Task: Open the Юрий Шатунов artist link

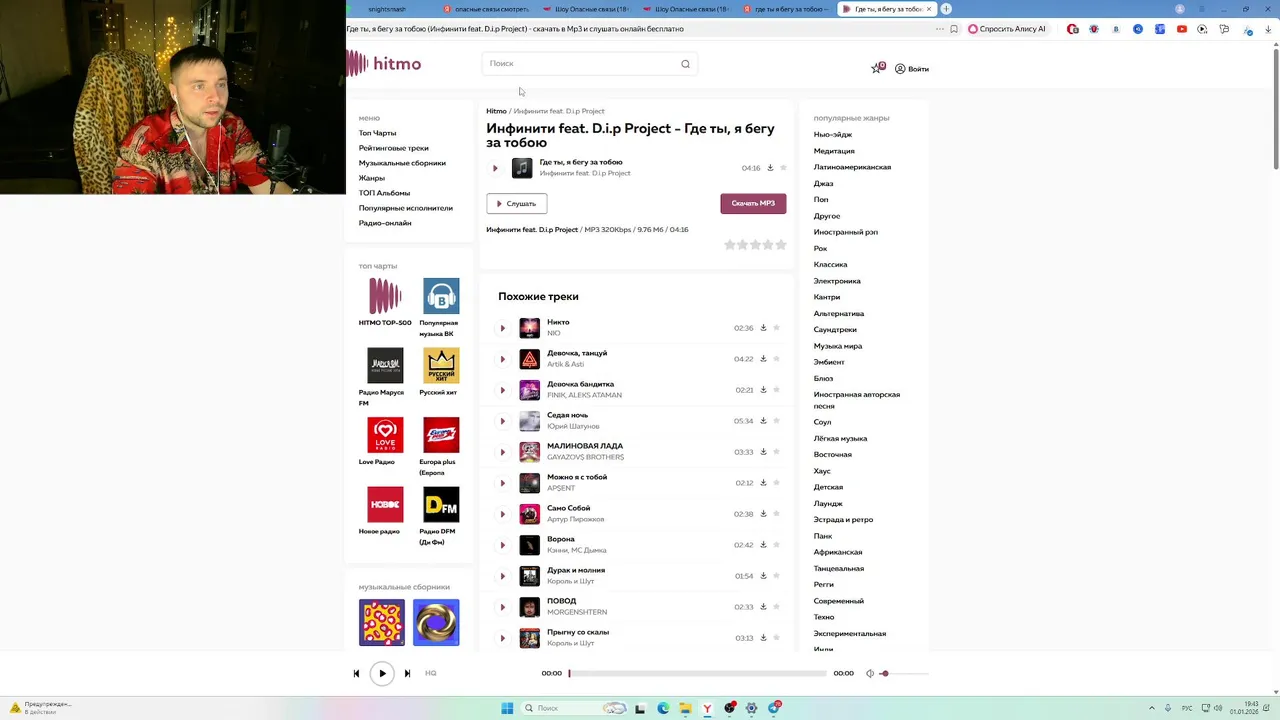Action: click(573, 426)
